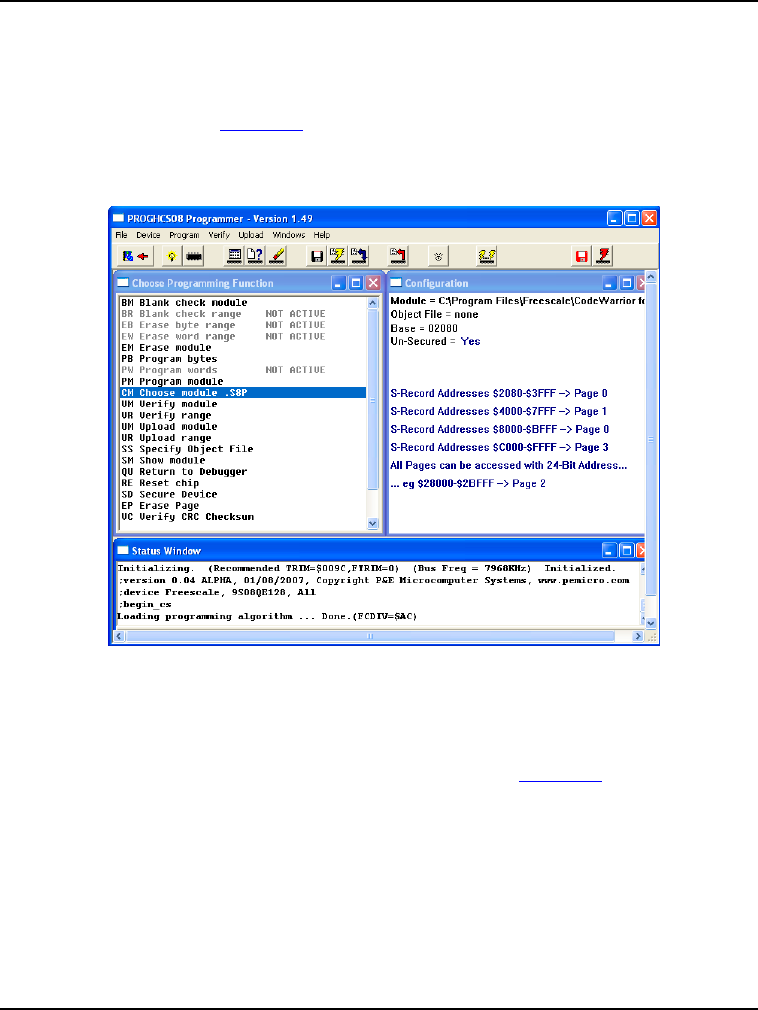The height and width of the screenshot is (1010, 758).
Task: Click the double yellow lightning toolbar icon
Action: point(487,256)
